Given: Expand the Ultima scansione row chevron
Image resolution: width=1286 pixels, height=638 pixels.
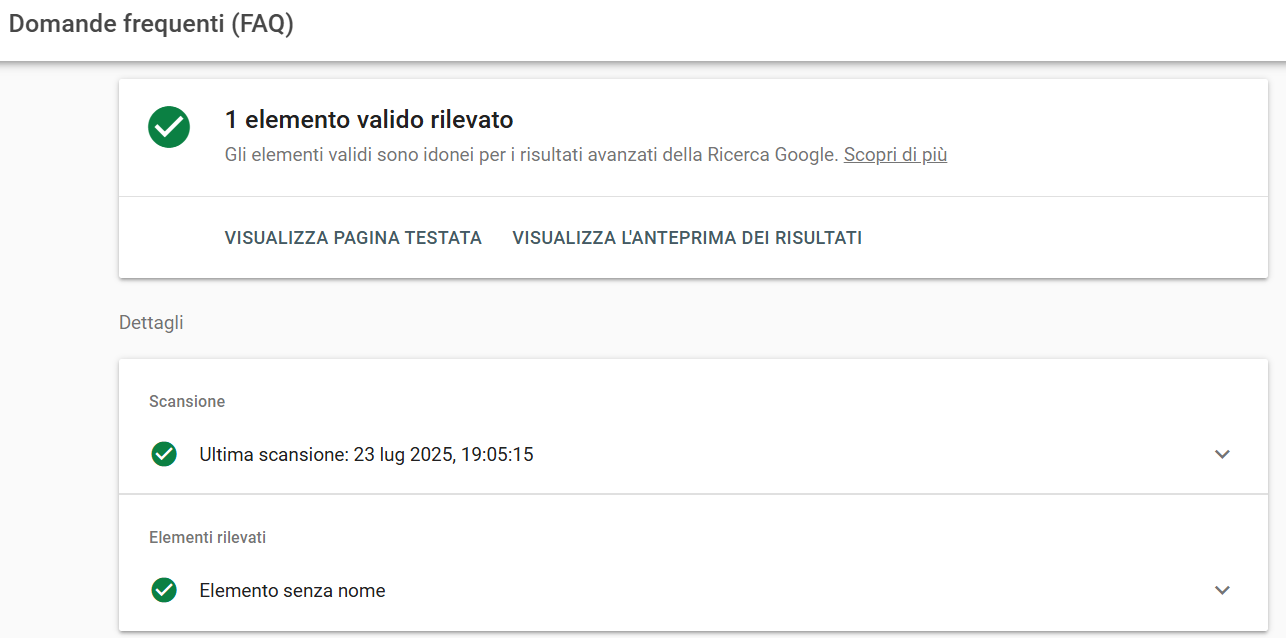Looking at the screenshot, I should click(x=1222, y=454).
